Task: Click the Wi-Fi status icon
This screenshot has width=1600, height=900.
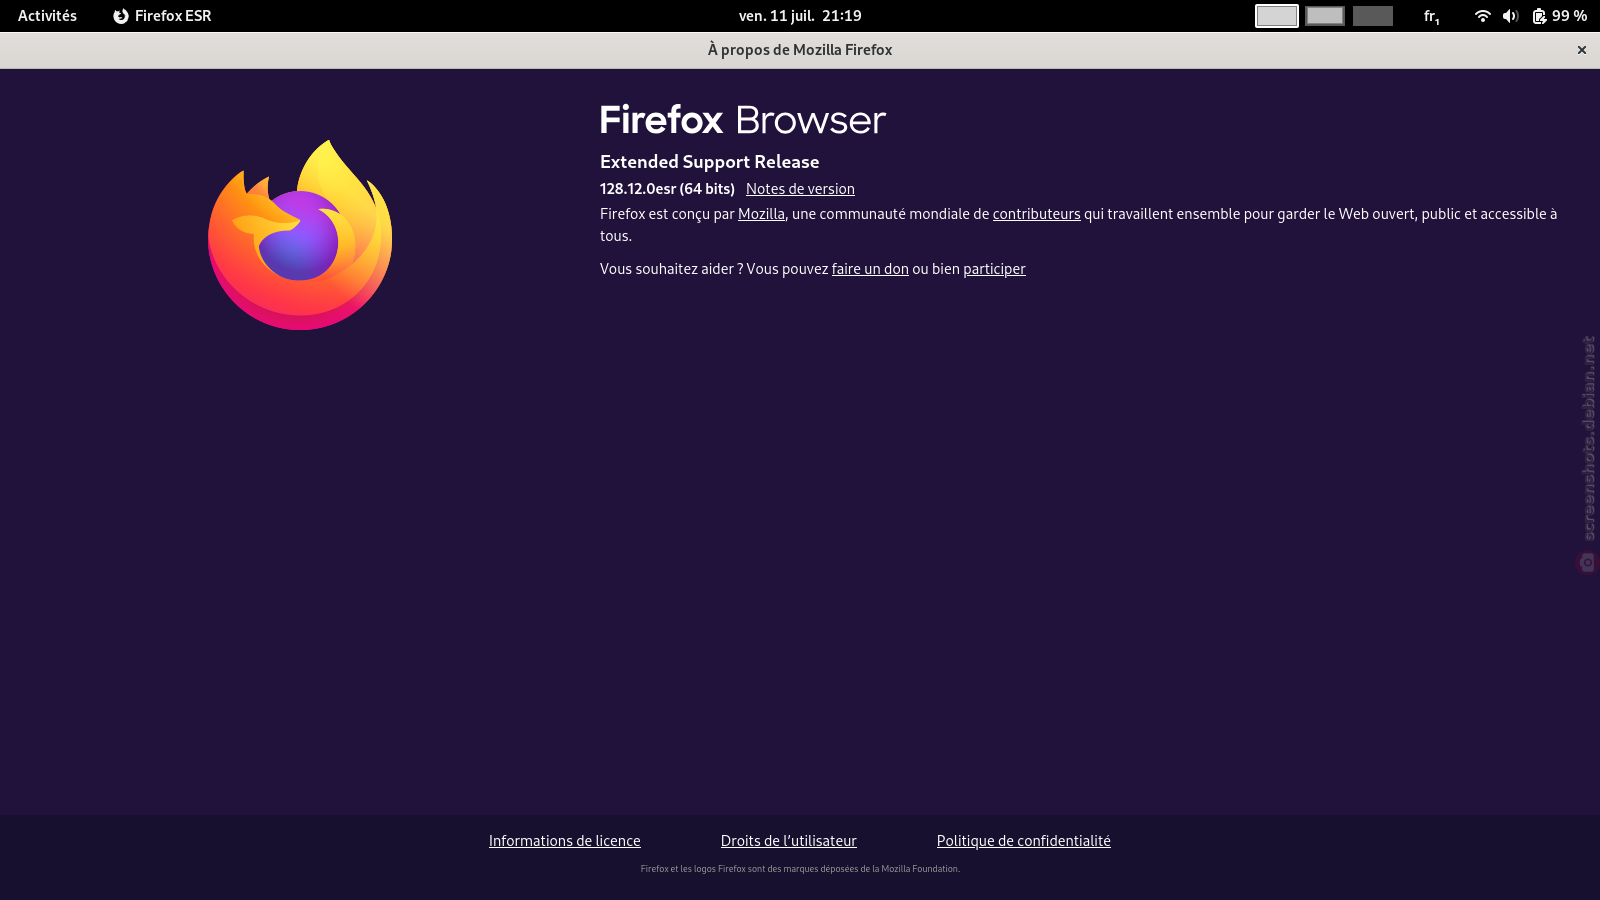Action: pyautogui.click(x=1483, y=16)
